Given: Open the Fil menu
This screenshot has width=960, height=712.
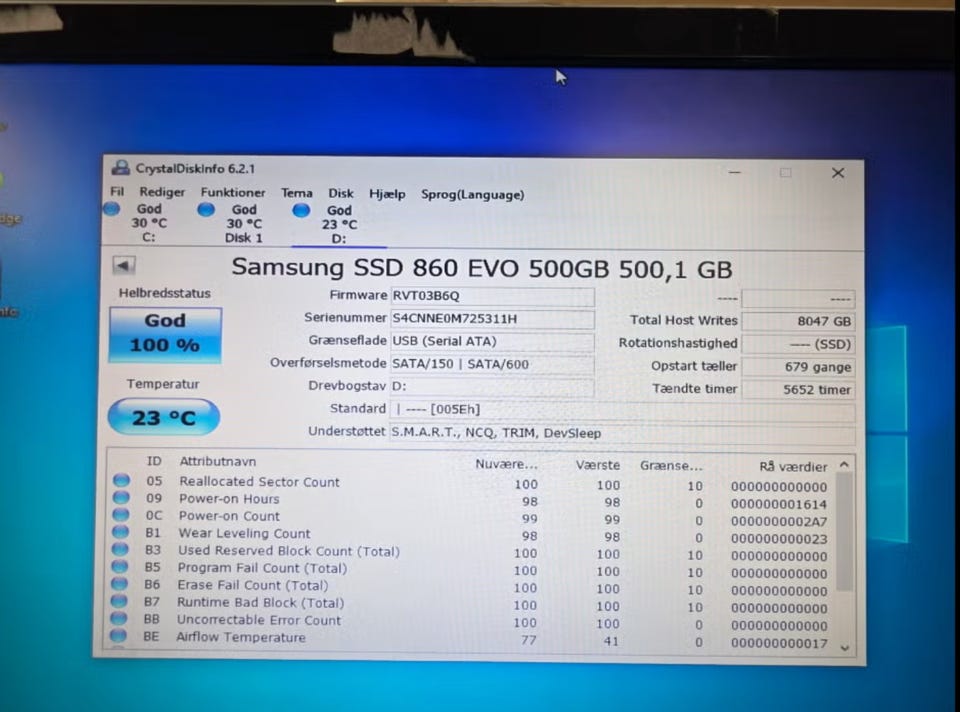Looking at the screenshot, I should 117,192.
